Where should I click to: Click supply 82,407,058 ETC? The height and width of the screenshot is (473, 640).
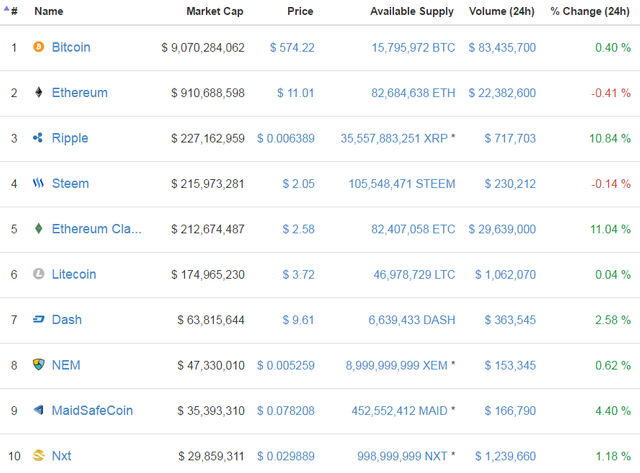pyautogui.click(x=413, y=229)
